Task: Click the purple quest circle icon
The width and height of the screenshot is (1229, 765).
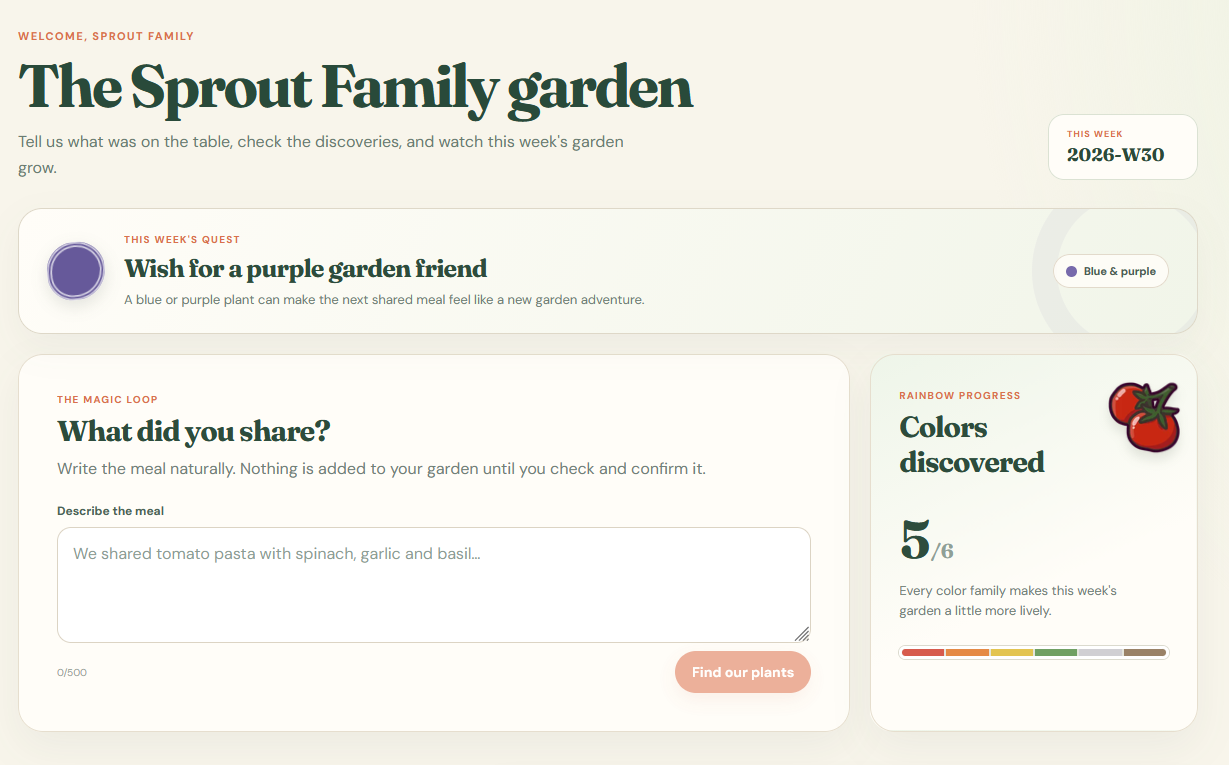Action: pyautogui.click(x=76, y=271)
